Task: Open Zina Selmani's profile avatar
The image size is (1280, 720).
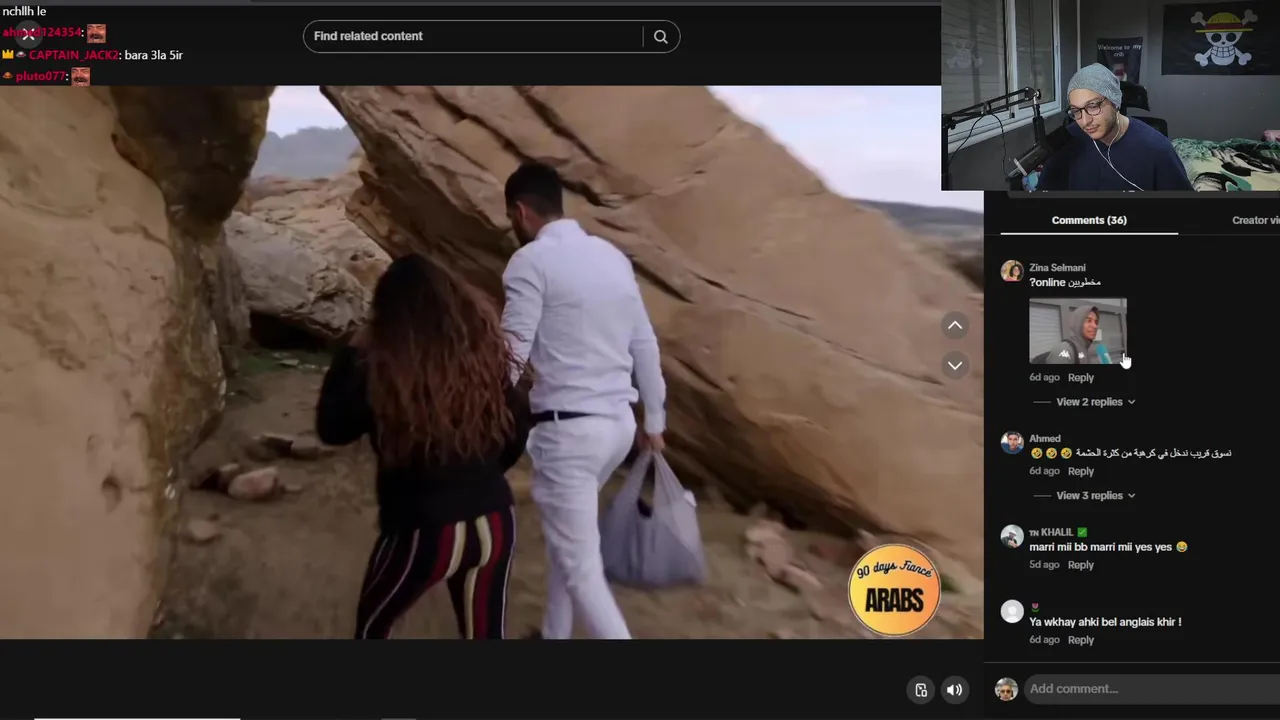Action: pyautogui.click(x=1012, y=271)
